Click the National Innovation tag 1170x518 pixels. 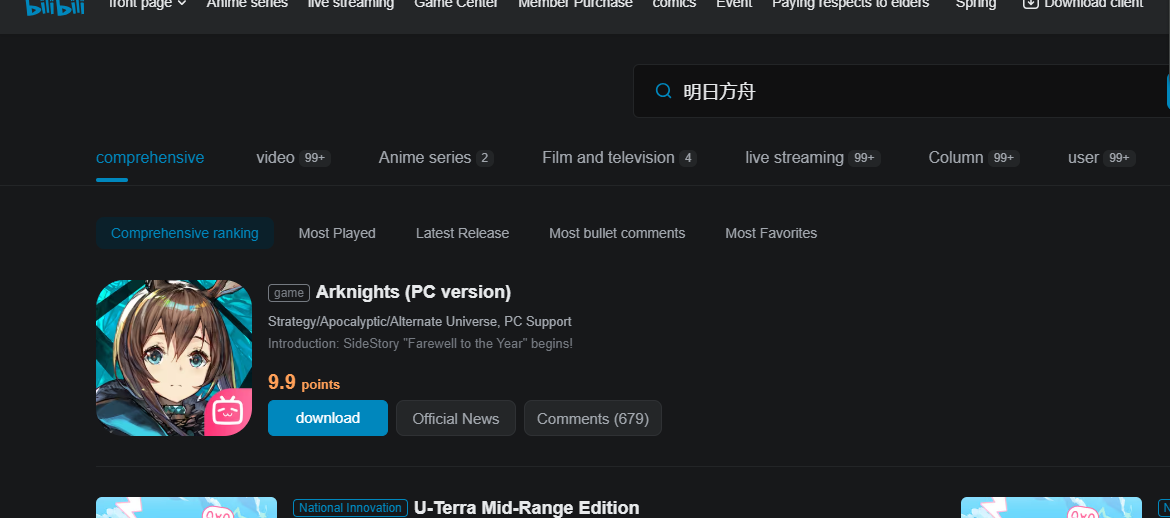[x=351, y=508]
